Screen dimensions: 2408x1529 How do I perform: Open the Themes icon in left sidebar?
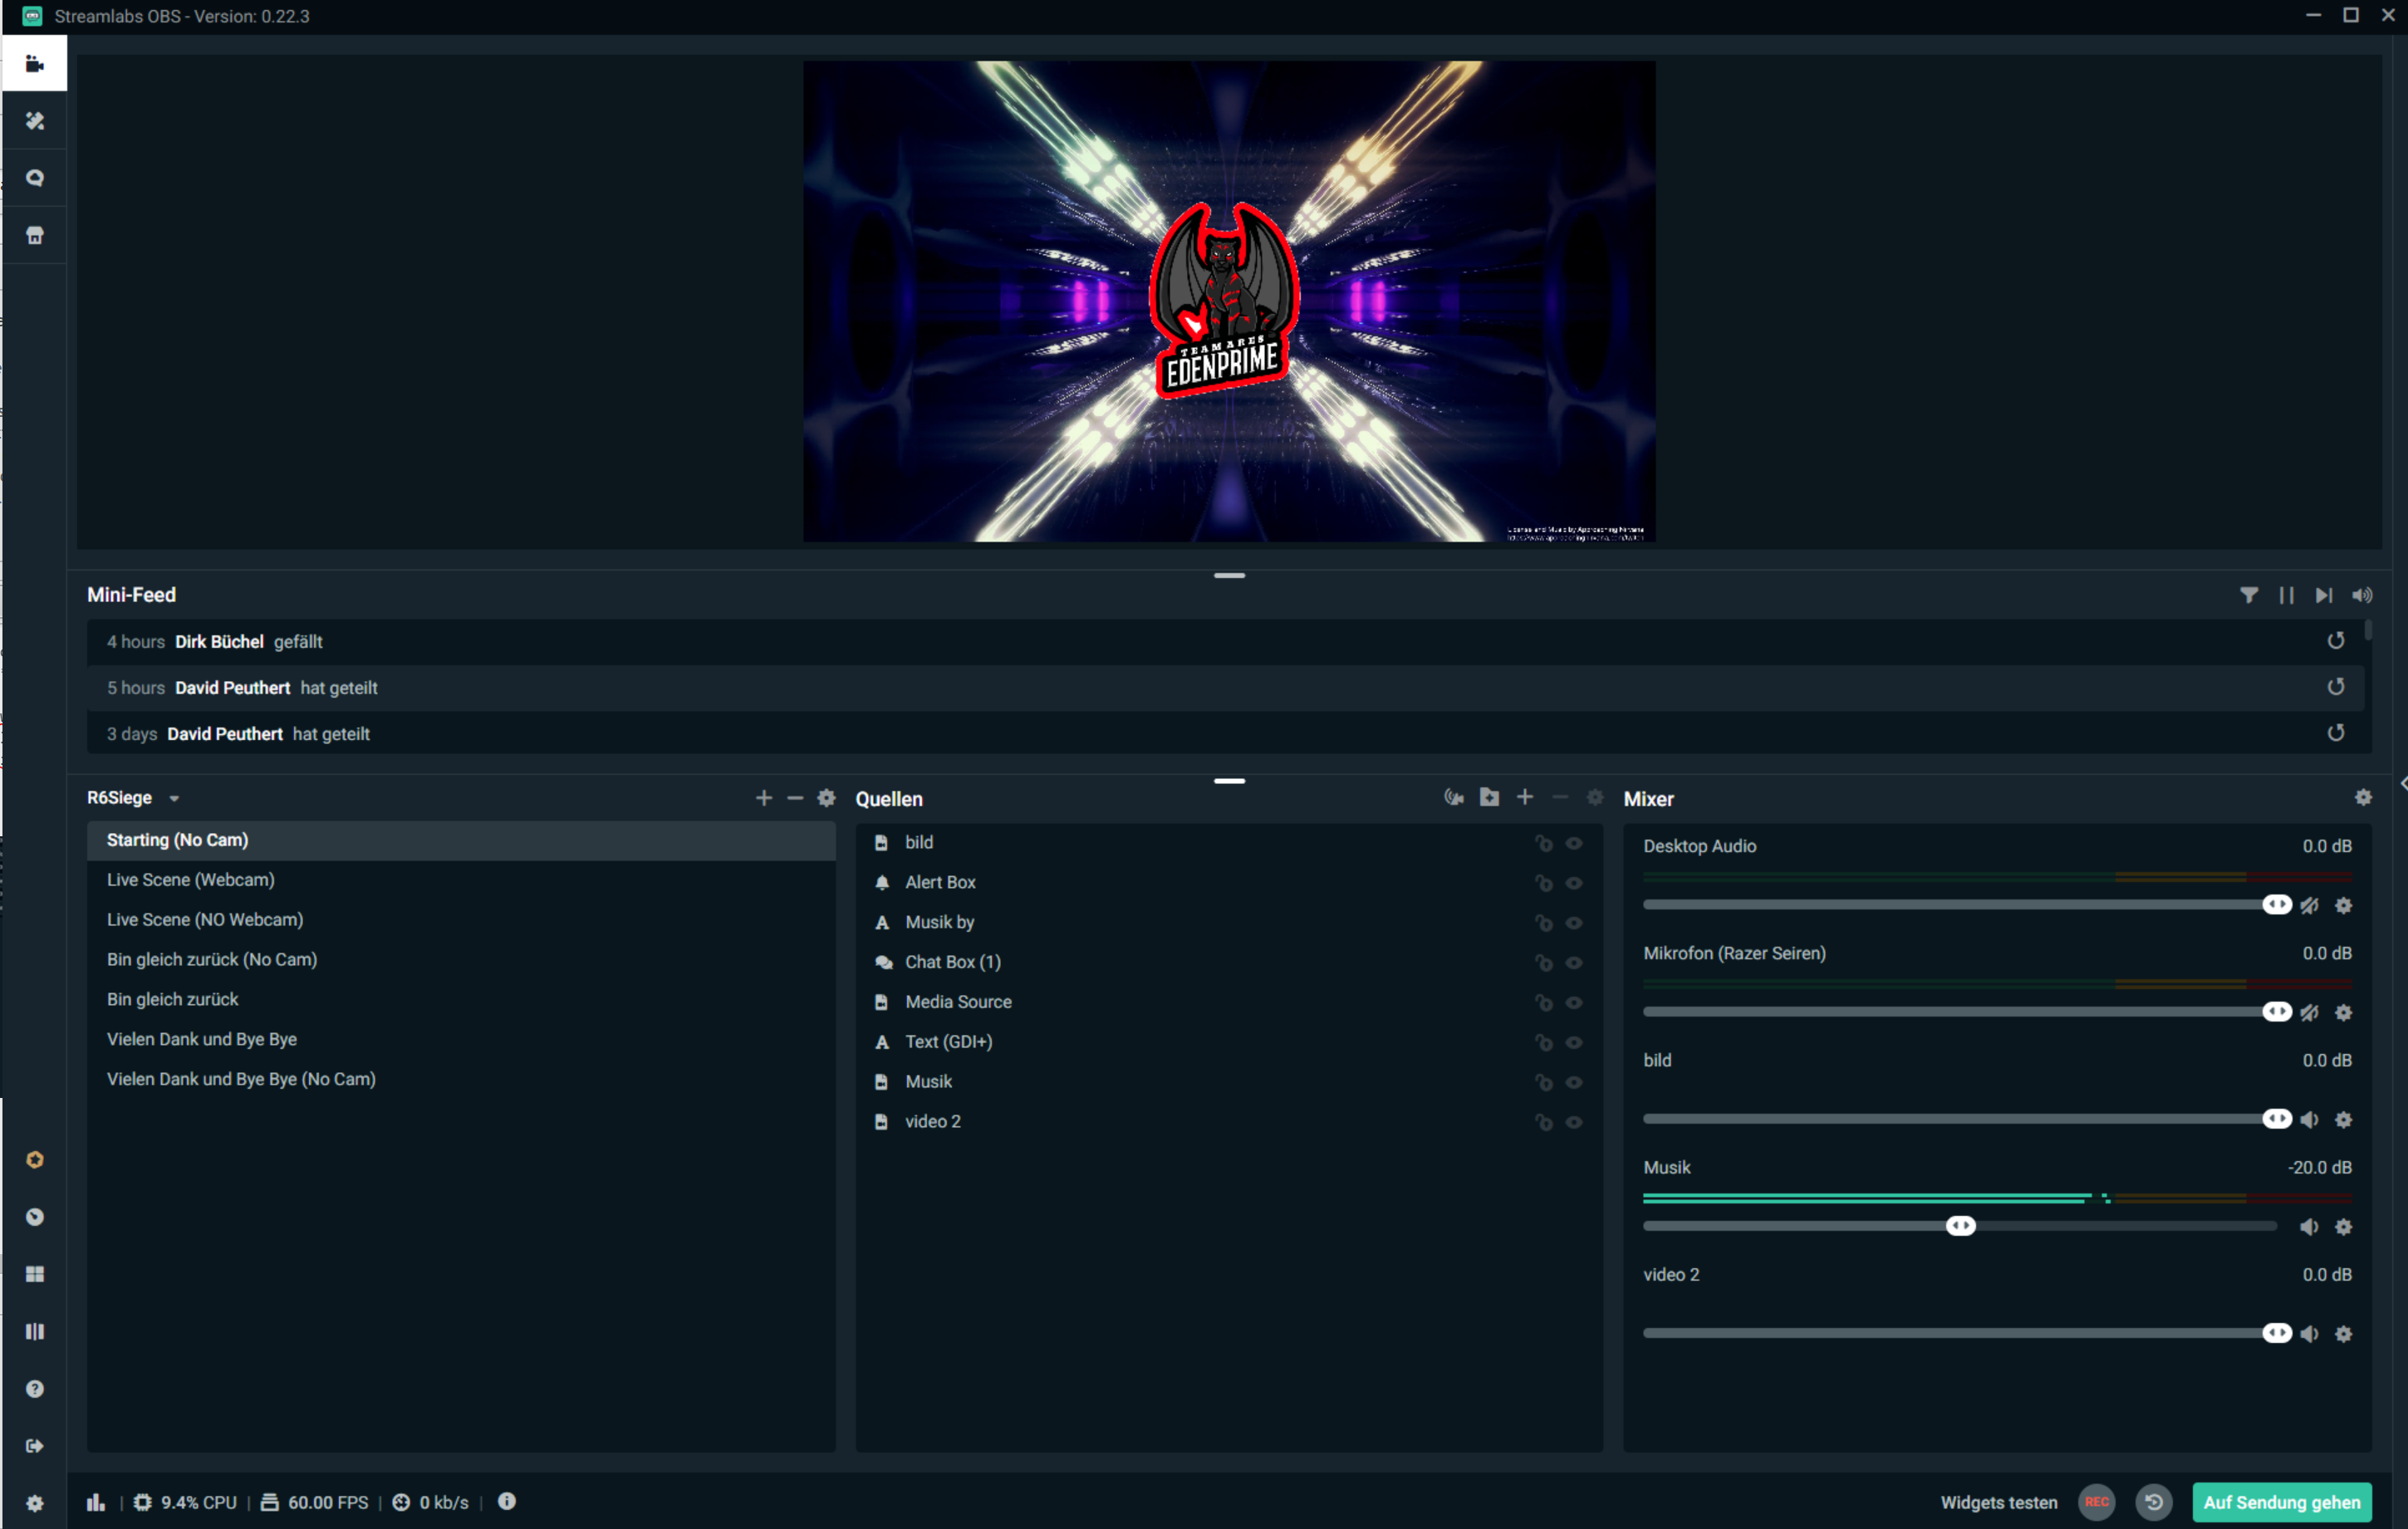pyautogui.click(x=35, y=121)
